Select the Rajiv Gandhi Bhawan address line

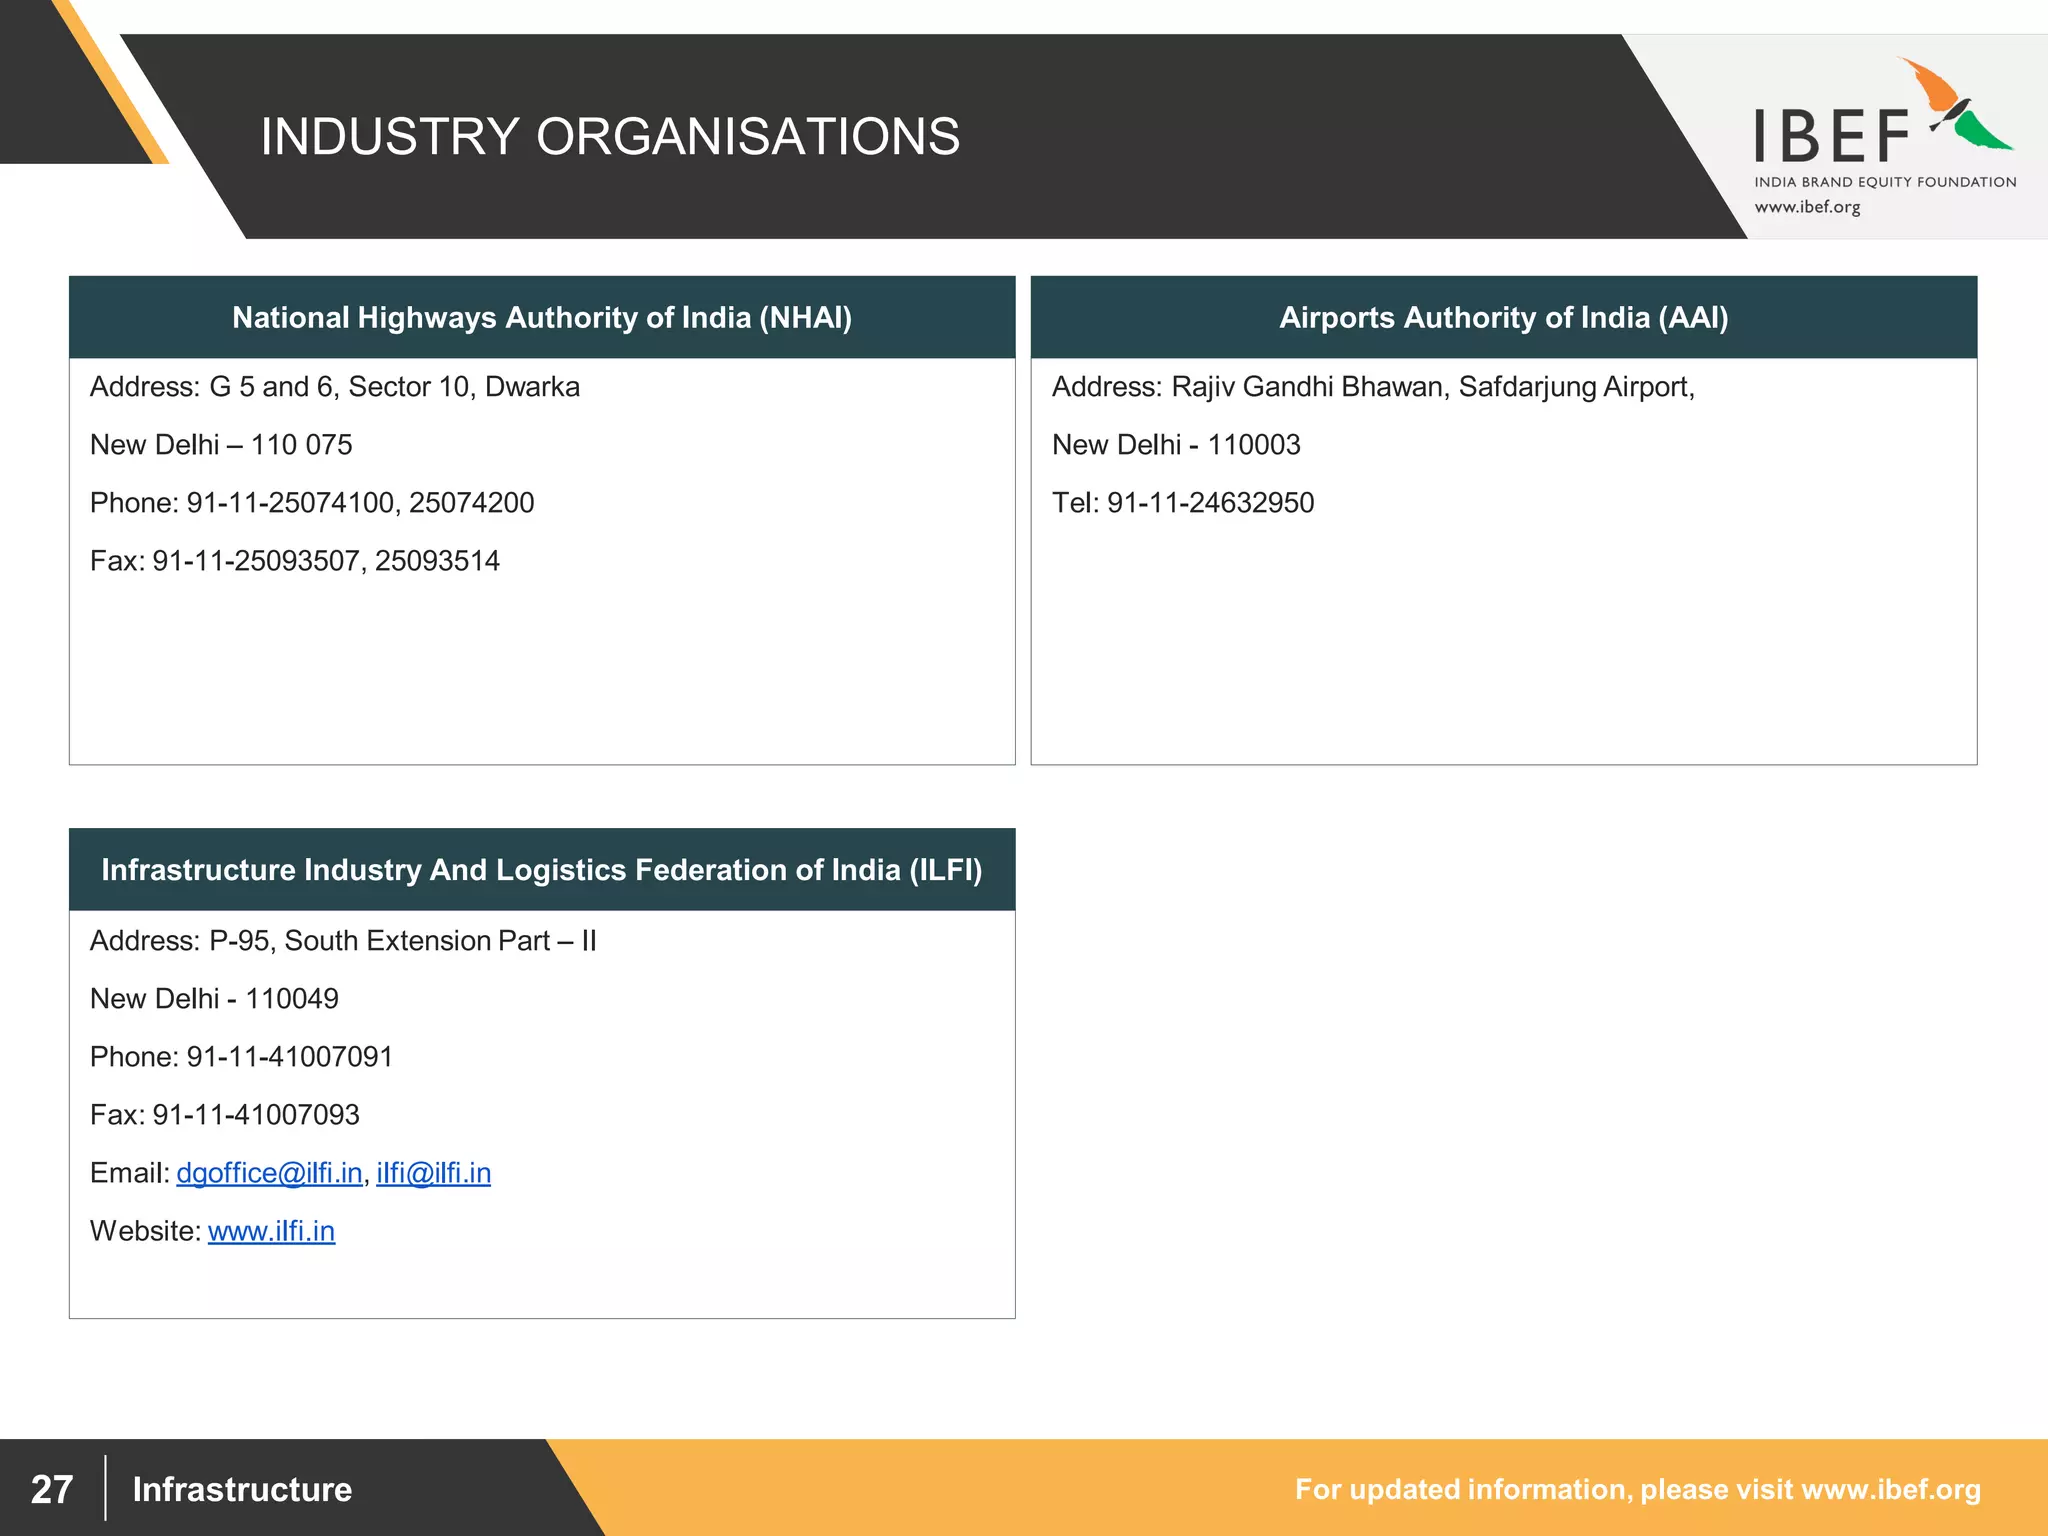1373,387
